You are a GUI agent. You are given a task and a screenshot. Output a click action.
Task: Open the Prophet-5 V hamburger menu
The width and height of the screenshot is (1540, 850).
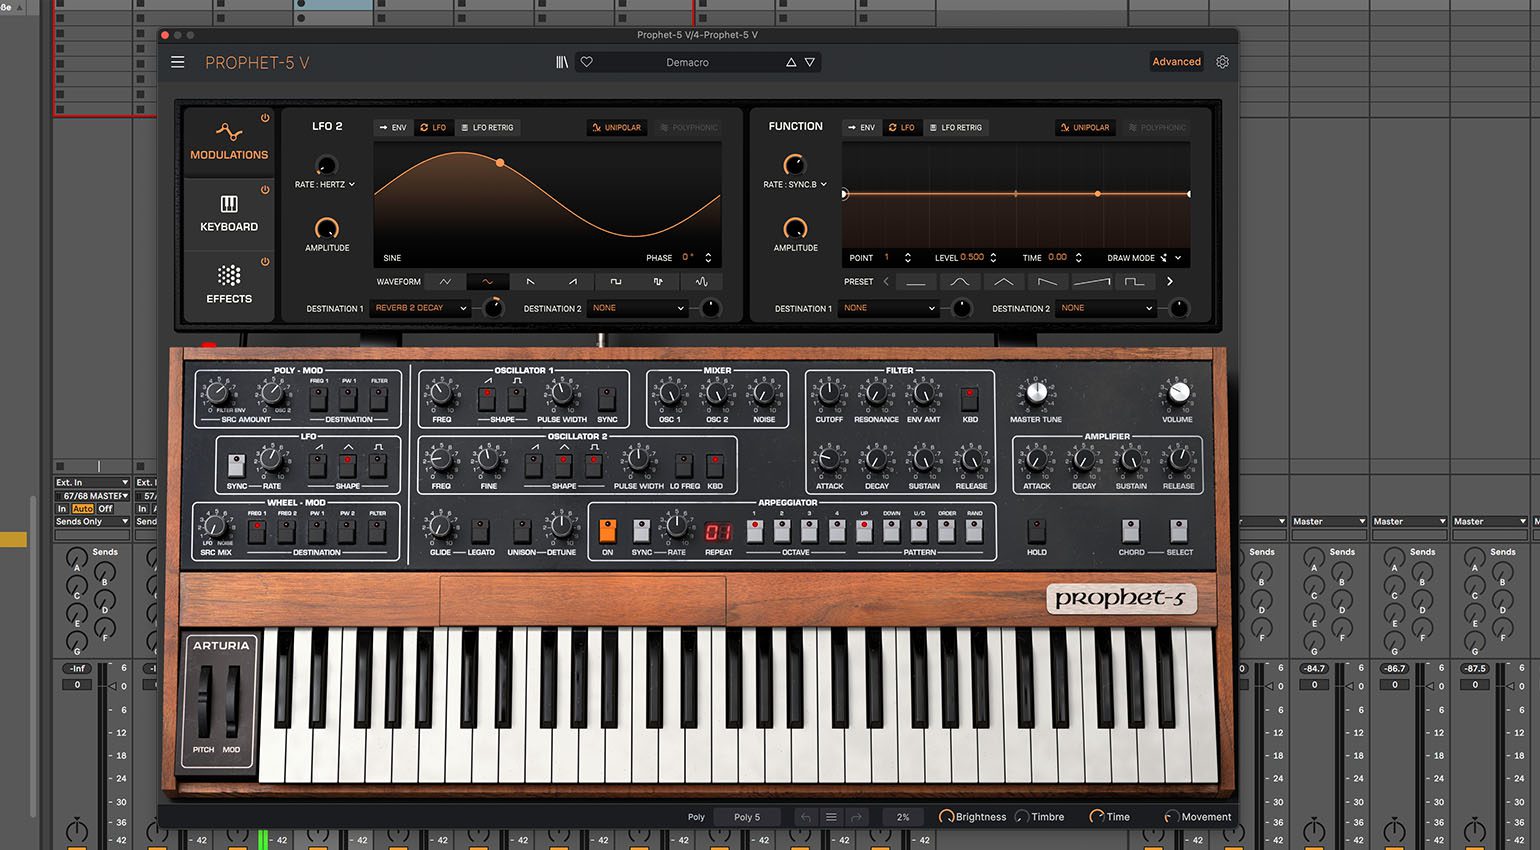178,62
